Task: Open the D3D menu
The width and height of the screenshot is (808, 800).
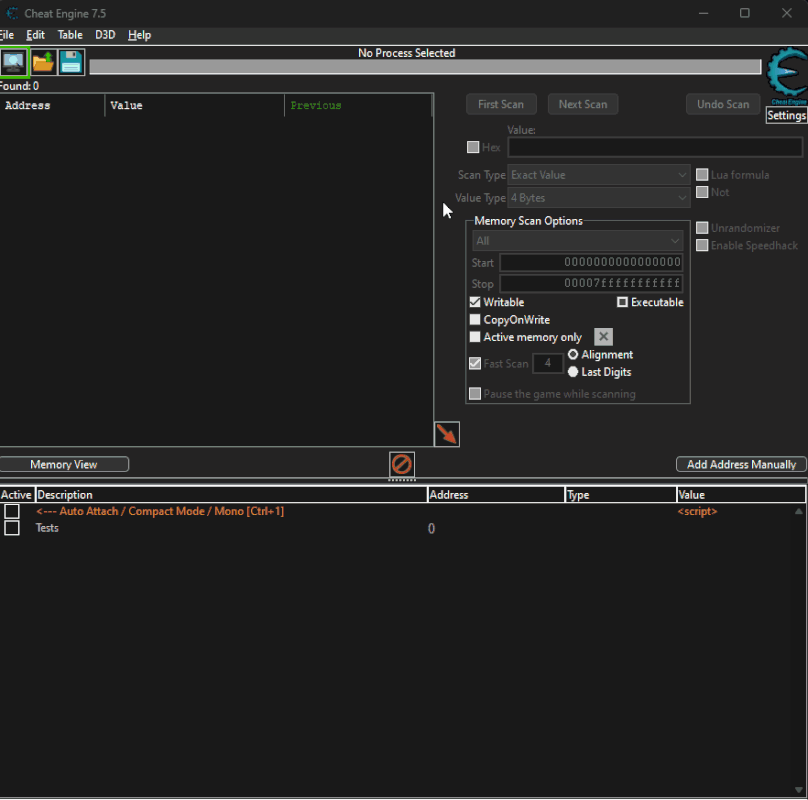Action: coord(105,35)
